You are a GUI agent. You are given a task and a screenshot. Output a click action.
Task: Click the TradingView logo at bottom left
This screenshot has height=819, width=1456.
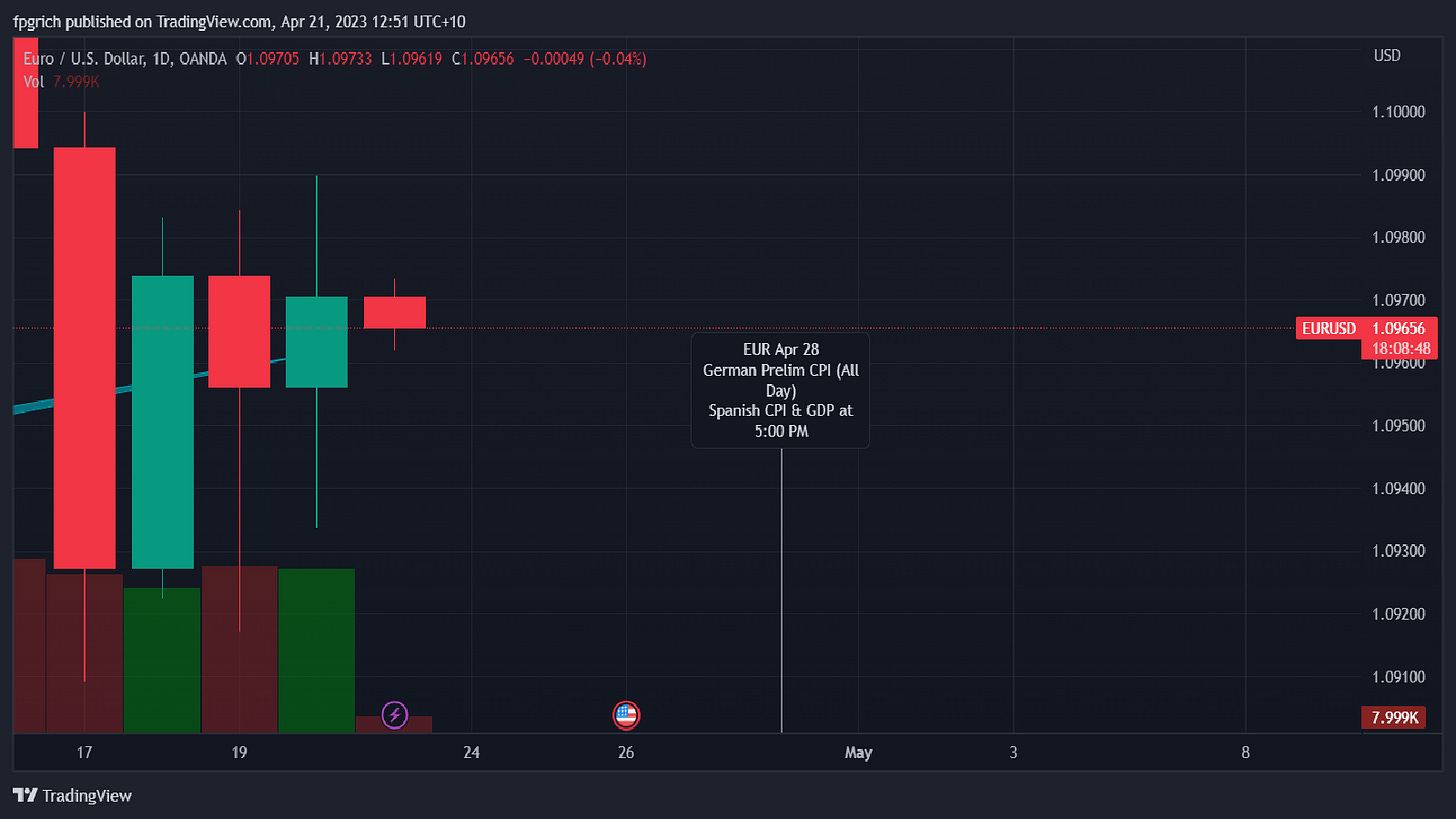[72, 796]
